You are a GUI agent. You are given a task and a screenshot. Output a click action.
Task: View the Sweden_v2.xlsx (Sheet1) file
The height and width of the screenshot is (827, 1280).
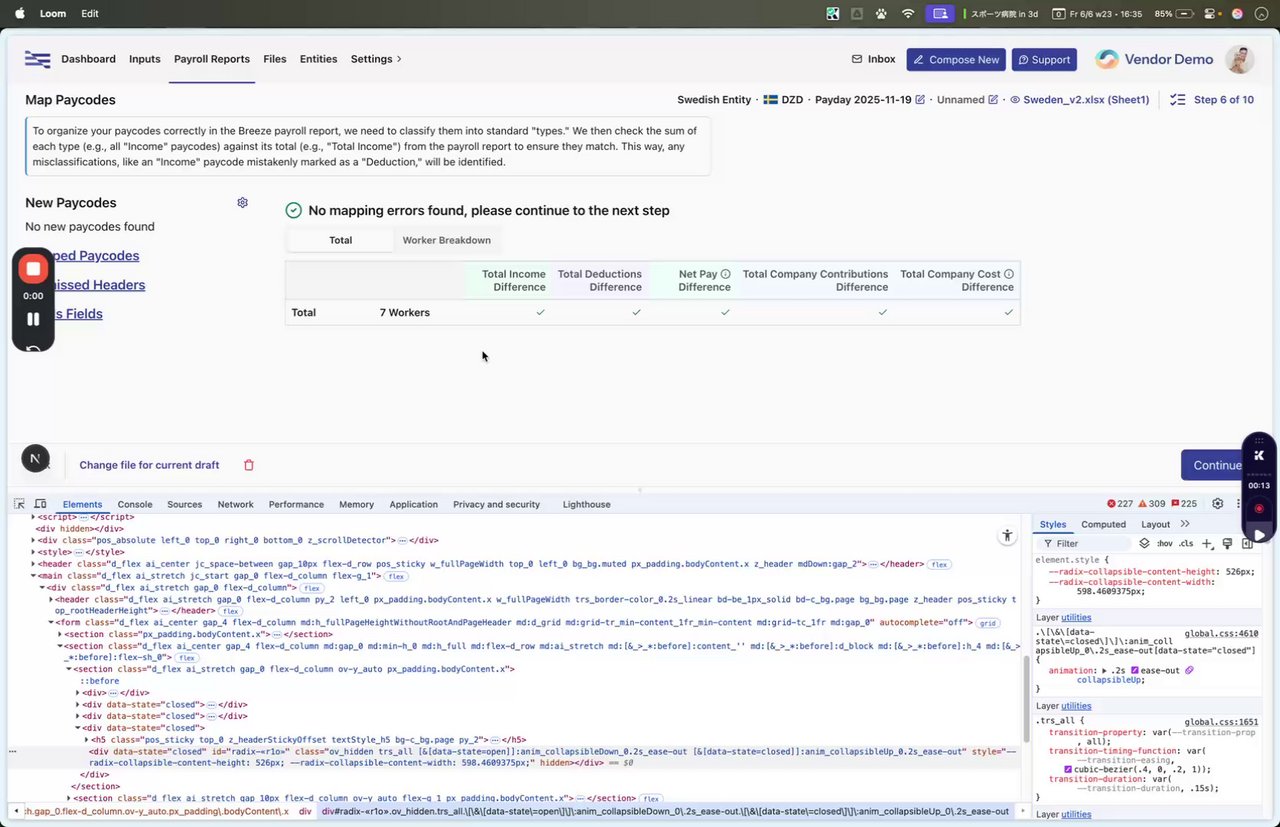point(1079,100)
